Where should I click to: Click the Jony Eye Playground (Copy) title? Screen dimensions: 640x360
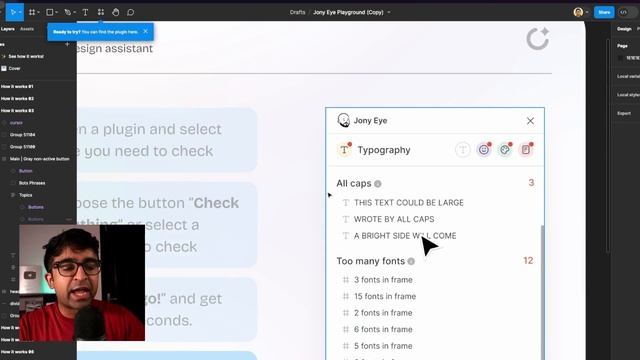point(348,12)
